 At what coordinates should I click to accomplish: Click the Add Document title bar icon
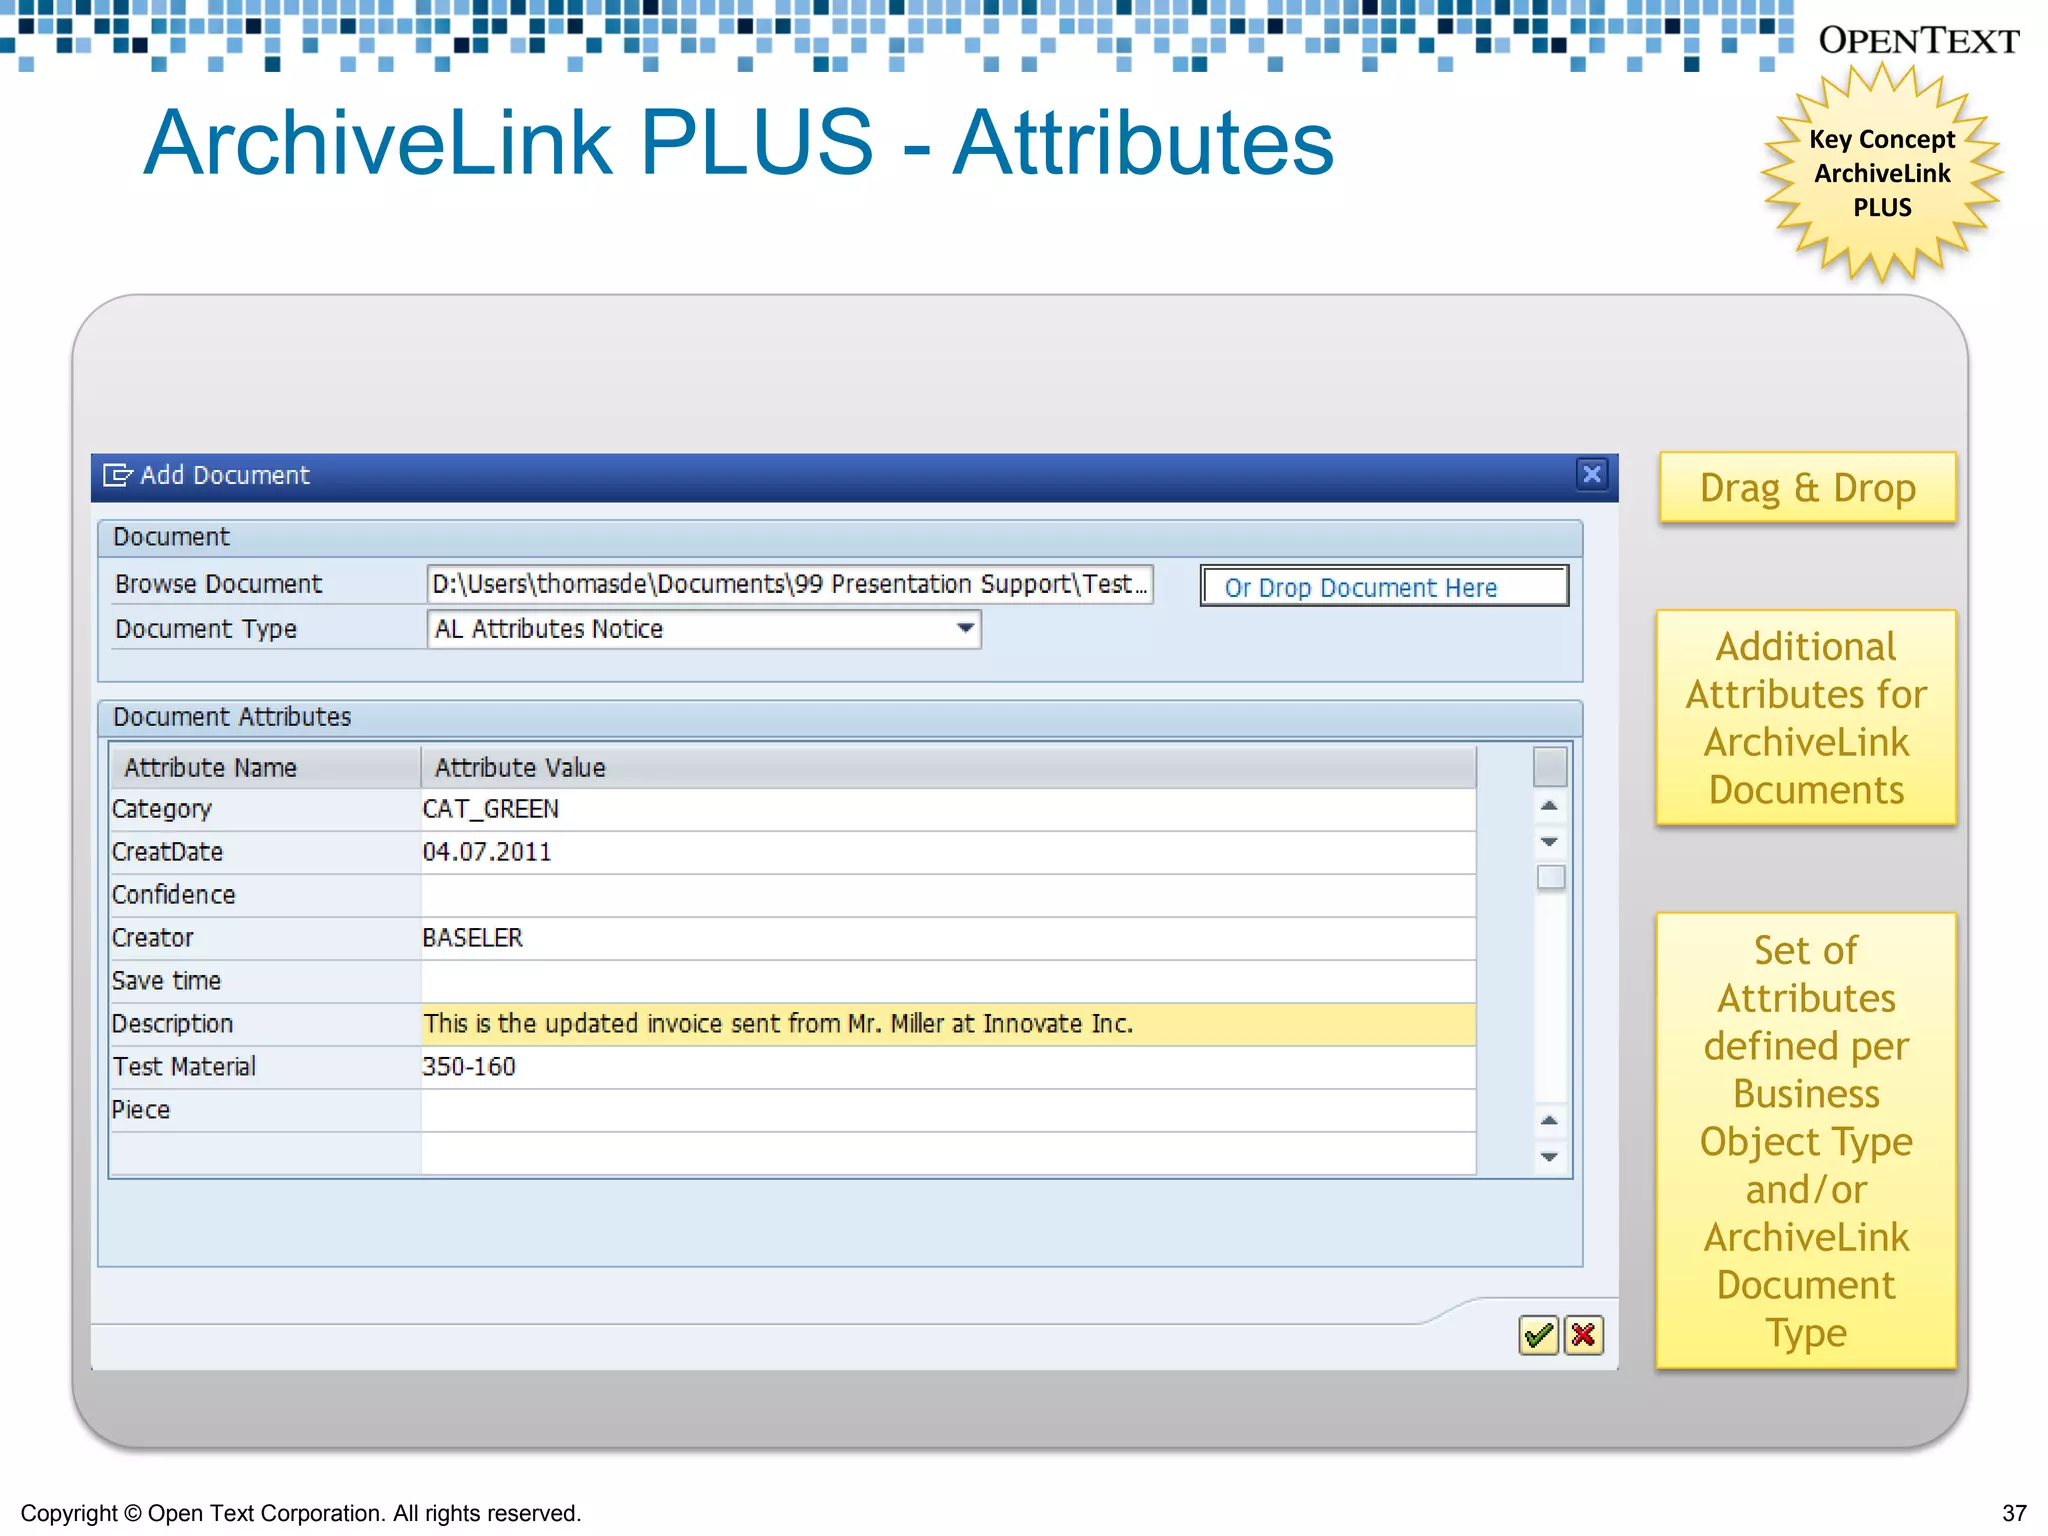click(117, 475)
